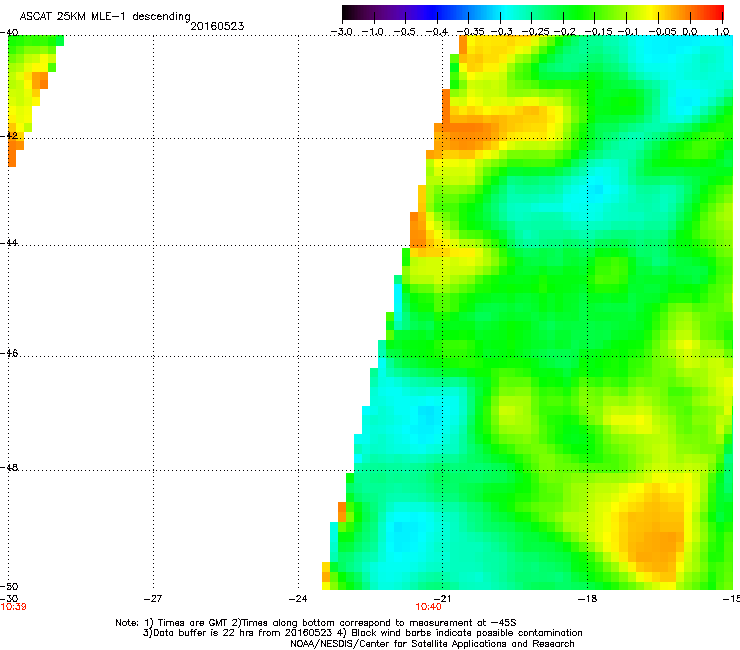
Task: Click the longitude label -27
Action: coord(153,599)
